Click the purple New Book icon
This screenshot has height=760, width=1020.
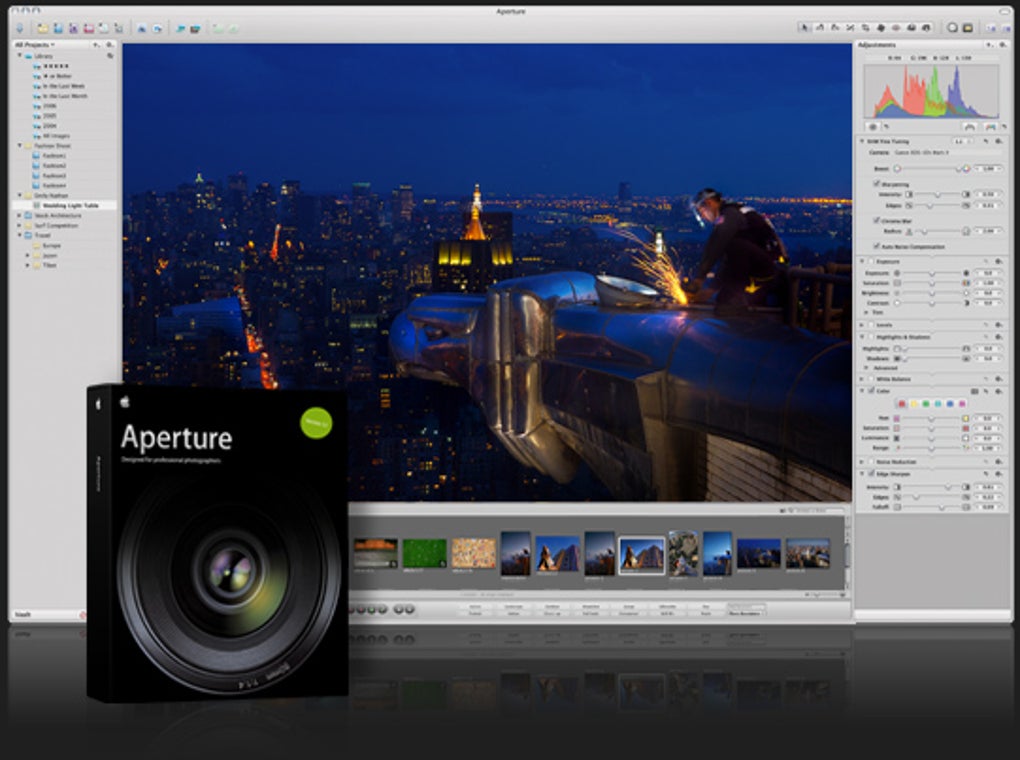coord(74,28)
